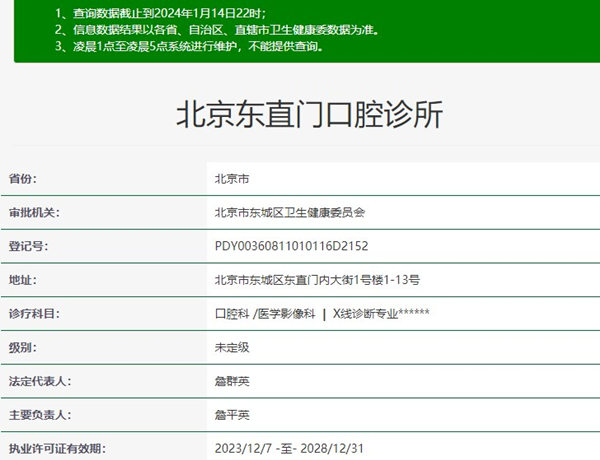Select the 诊疗科目 label
Screen dimensions: 600x460
pyautogui.click(x=34, y=314)
